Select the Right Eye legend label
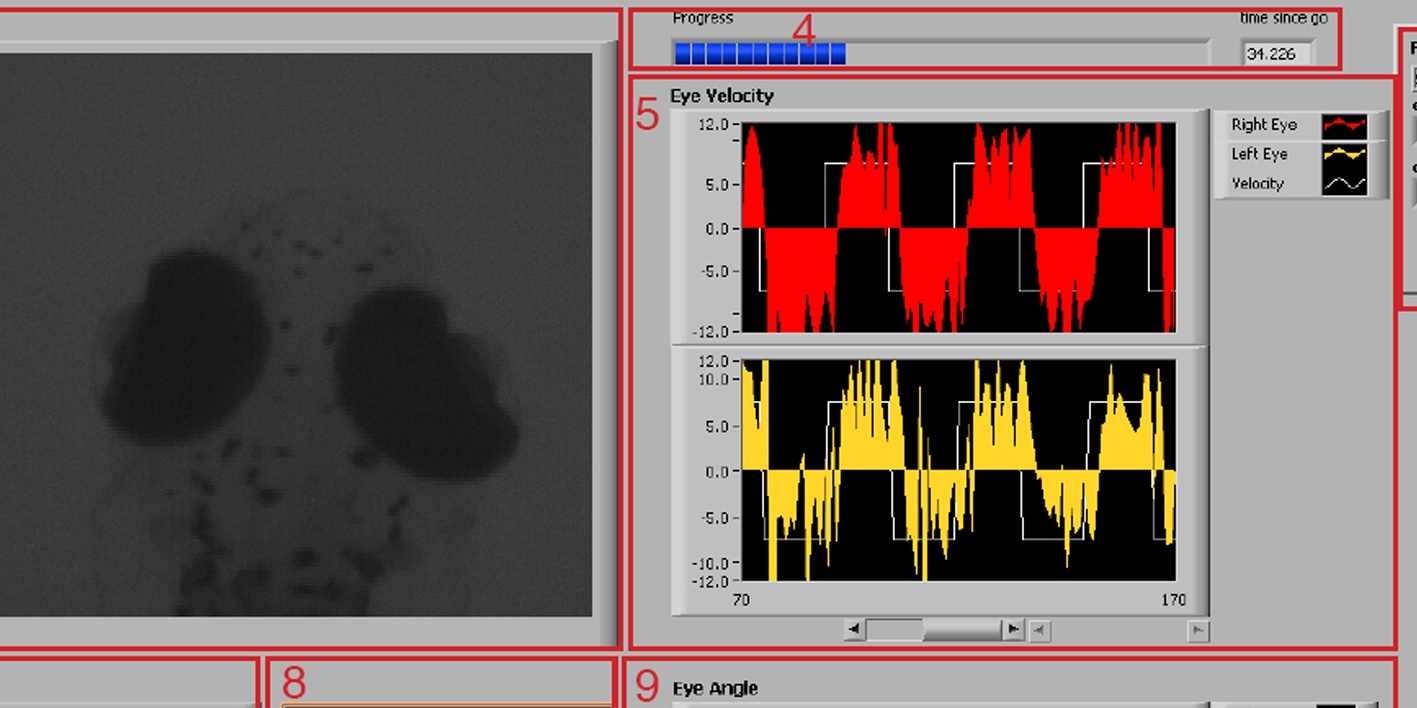The image size is (1417, 708). (x=1263, y=125)
